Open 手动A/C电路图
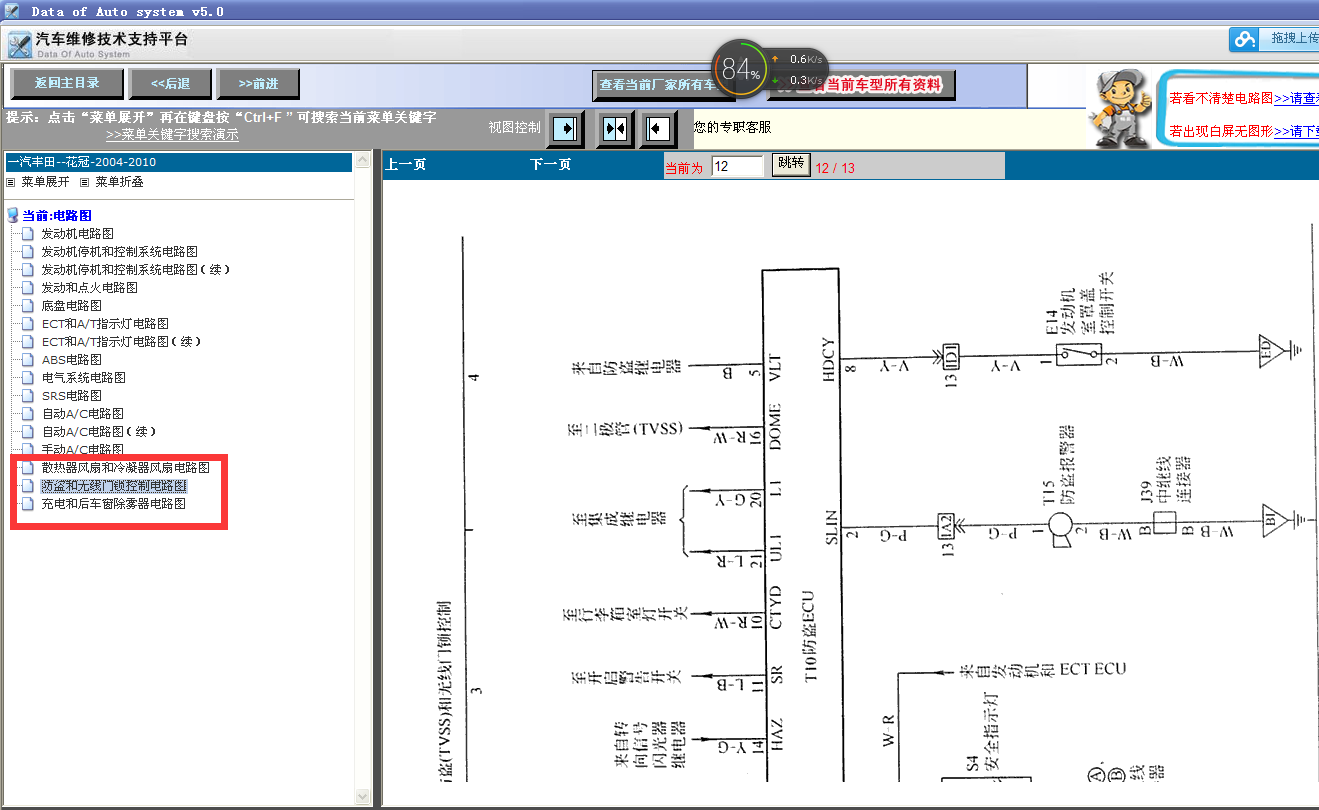 82,449
